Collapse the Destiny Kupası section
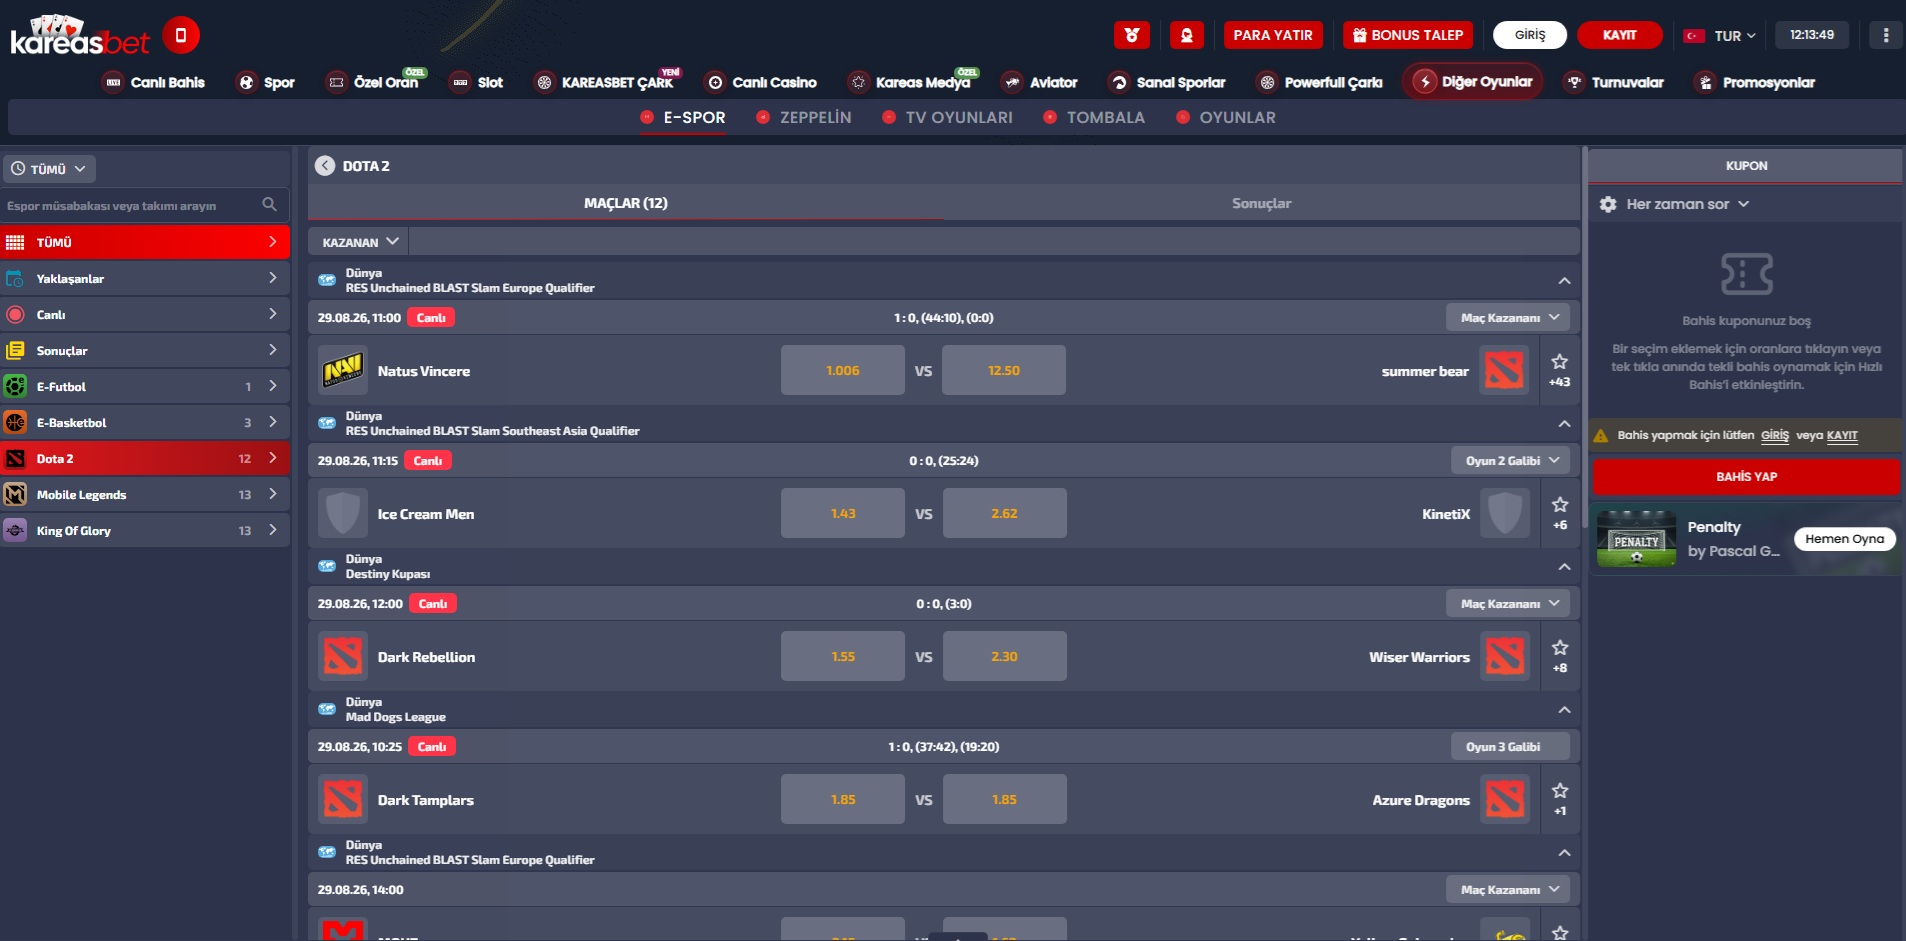 (1564, 567)
